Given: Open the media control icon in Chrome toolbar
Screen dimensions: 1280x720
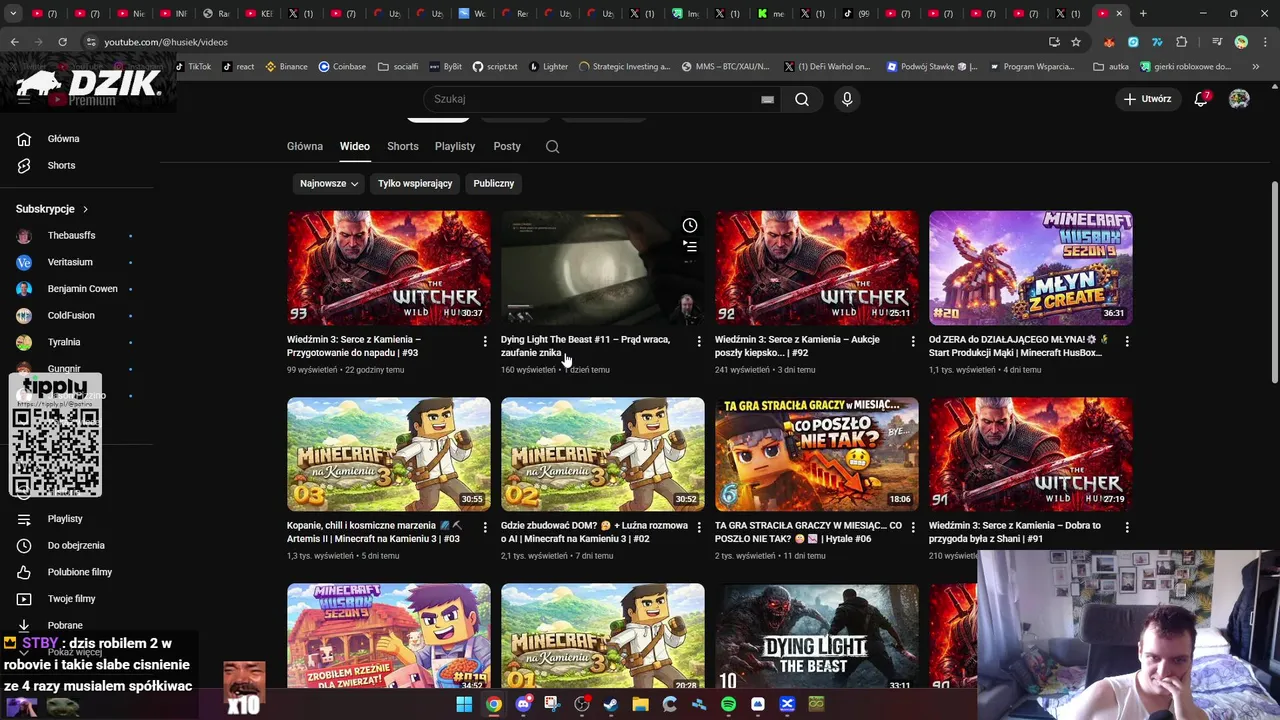Looking at the screenshot, I should click(x=1216, y=42).
